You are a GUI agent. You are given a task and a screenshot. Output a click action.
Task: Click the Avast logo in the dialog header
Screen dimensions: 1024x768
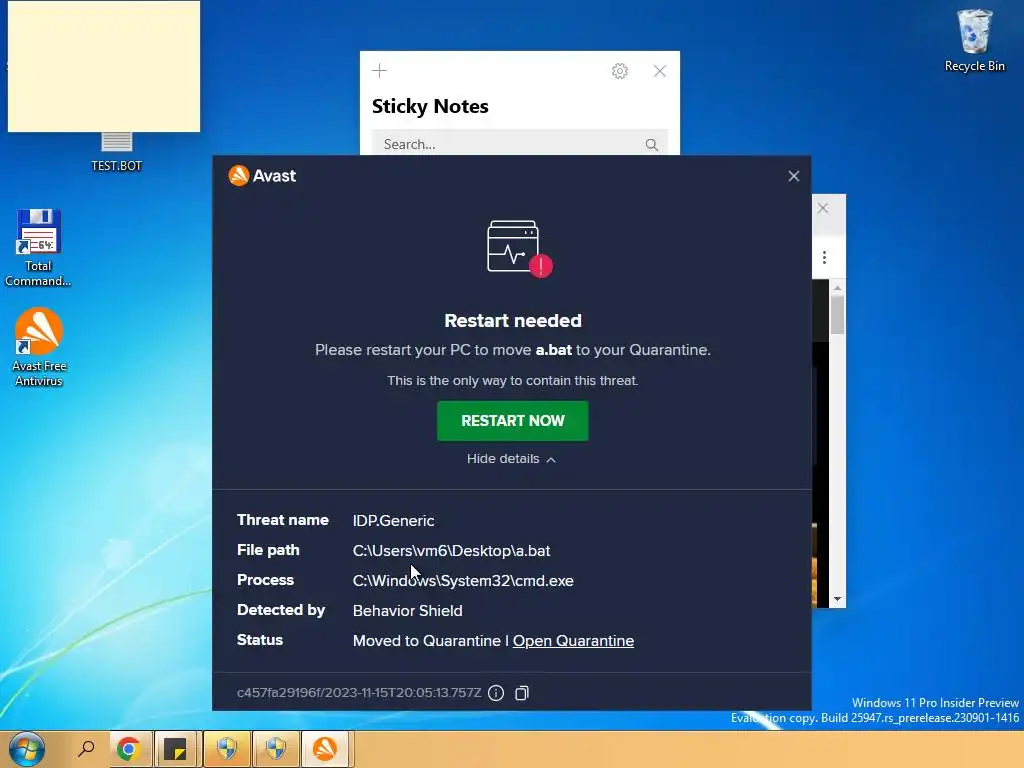click(x=262, y=176)
